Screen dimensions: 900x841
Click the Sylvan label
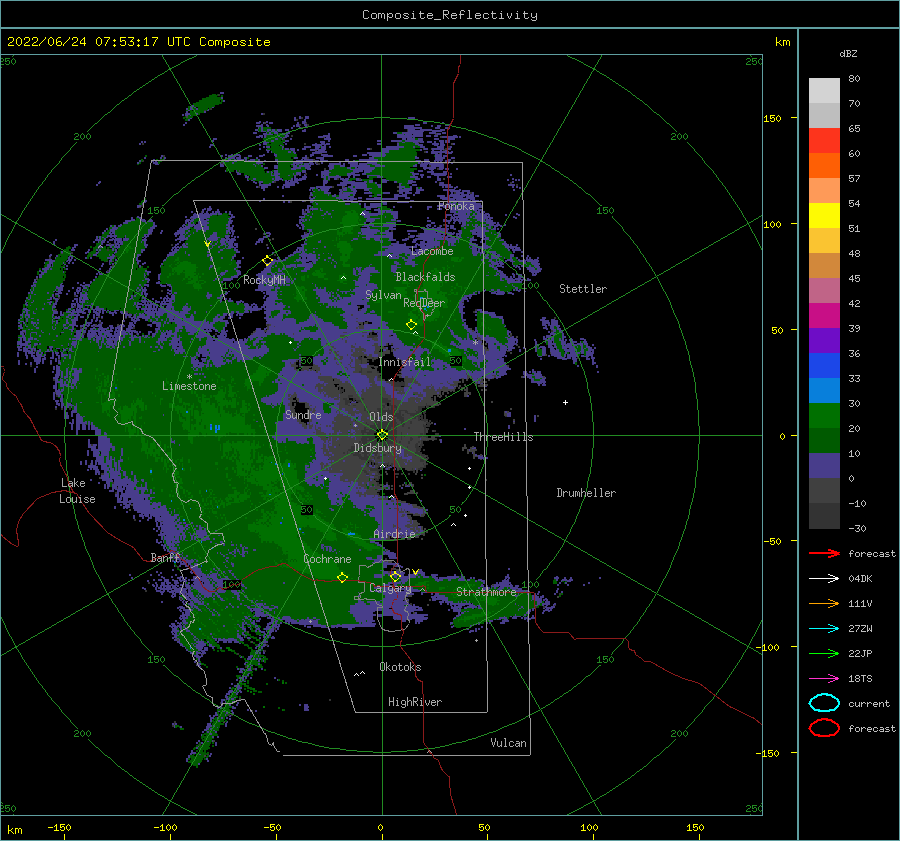pyautogui.click(x=383, y=295)
